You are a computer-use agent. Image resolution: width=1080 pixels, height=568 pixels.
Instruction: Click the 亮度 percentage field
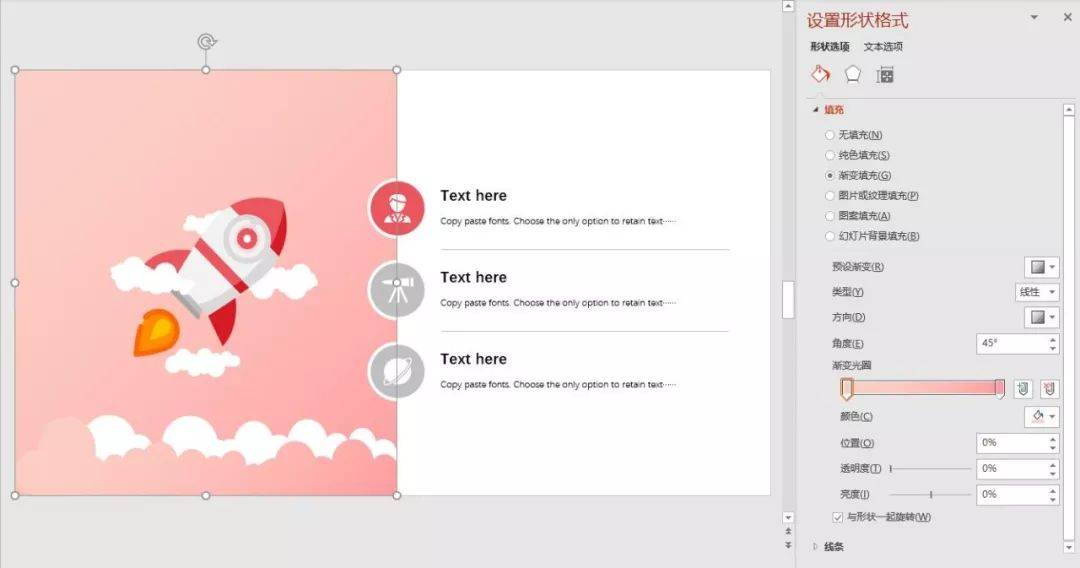pyautogui.click(x=1012, y=494)
